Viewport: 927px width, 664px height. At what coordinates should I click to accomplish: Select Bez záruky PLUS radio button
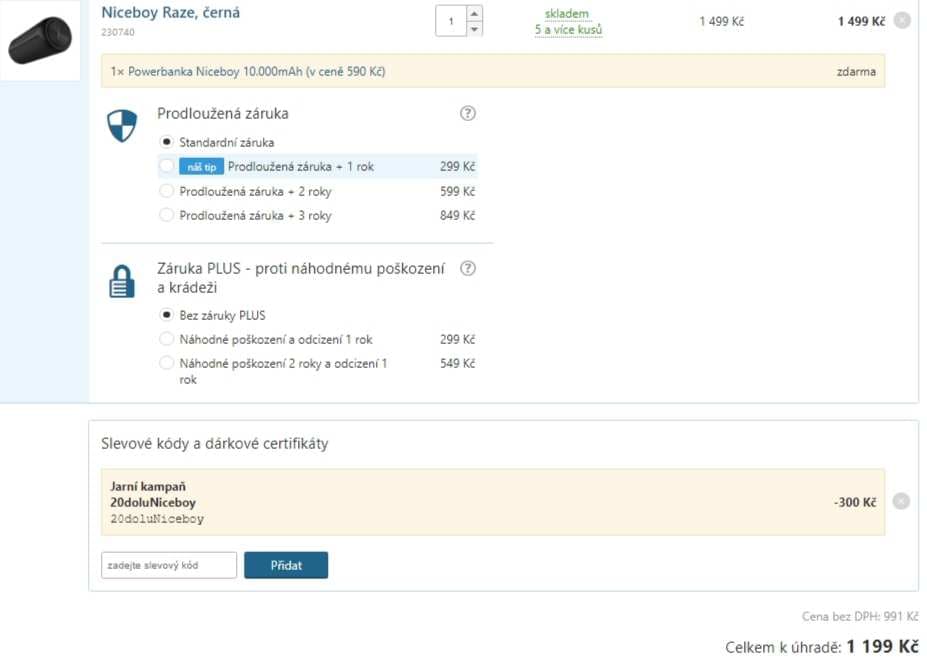[167, 315]
